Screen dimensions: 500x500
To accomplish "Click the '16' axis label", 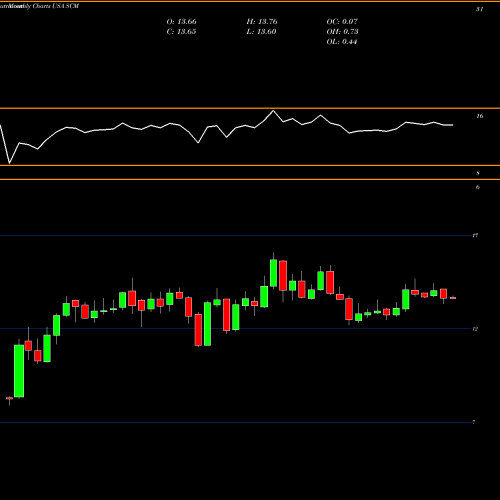I will 479,116.
